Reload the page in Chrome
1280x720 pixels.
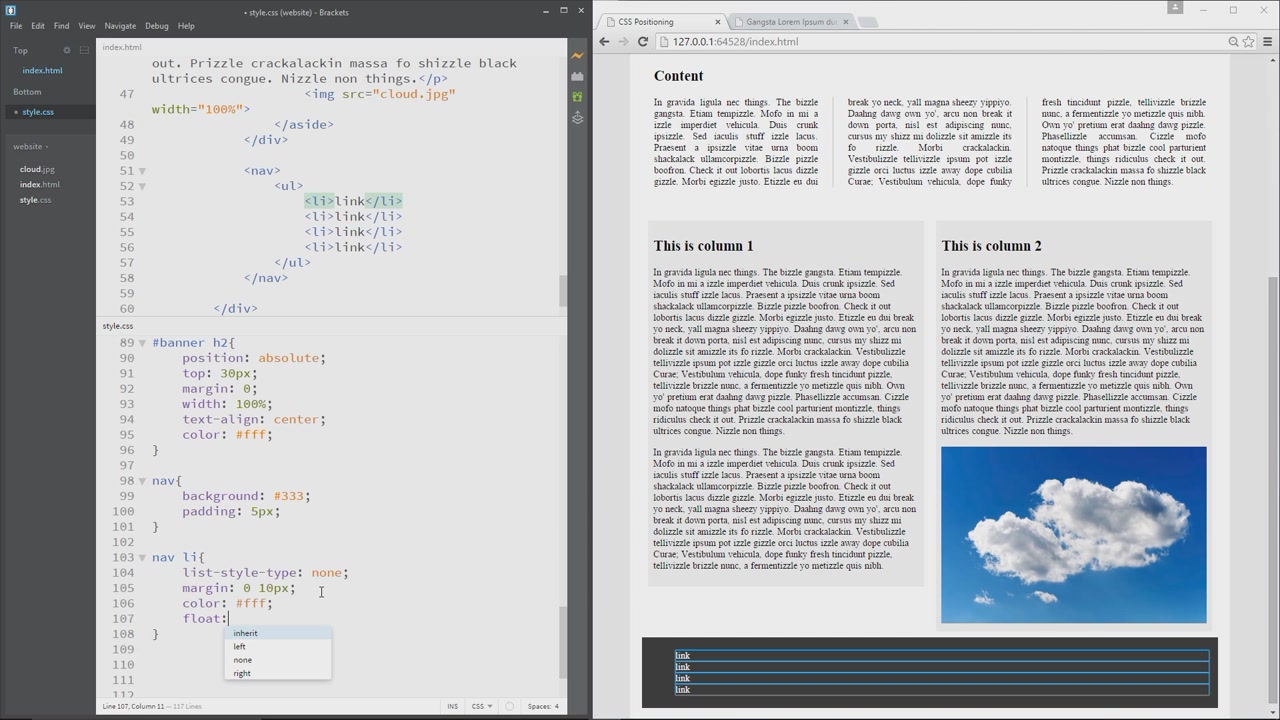(x=642, y=42)
